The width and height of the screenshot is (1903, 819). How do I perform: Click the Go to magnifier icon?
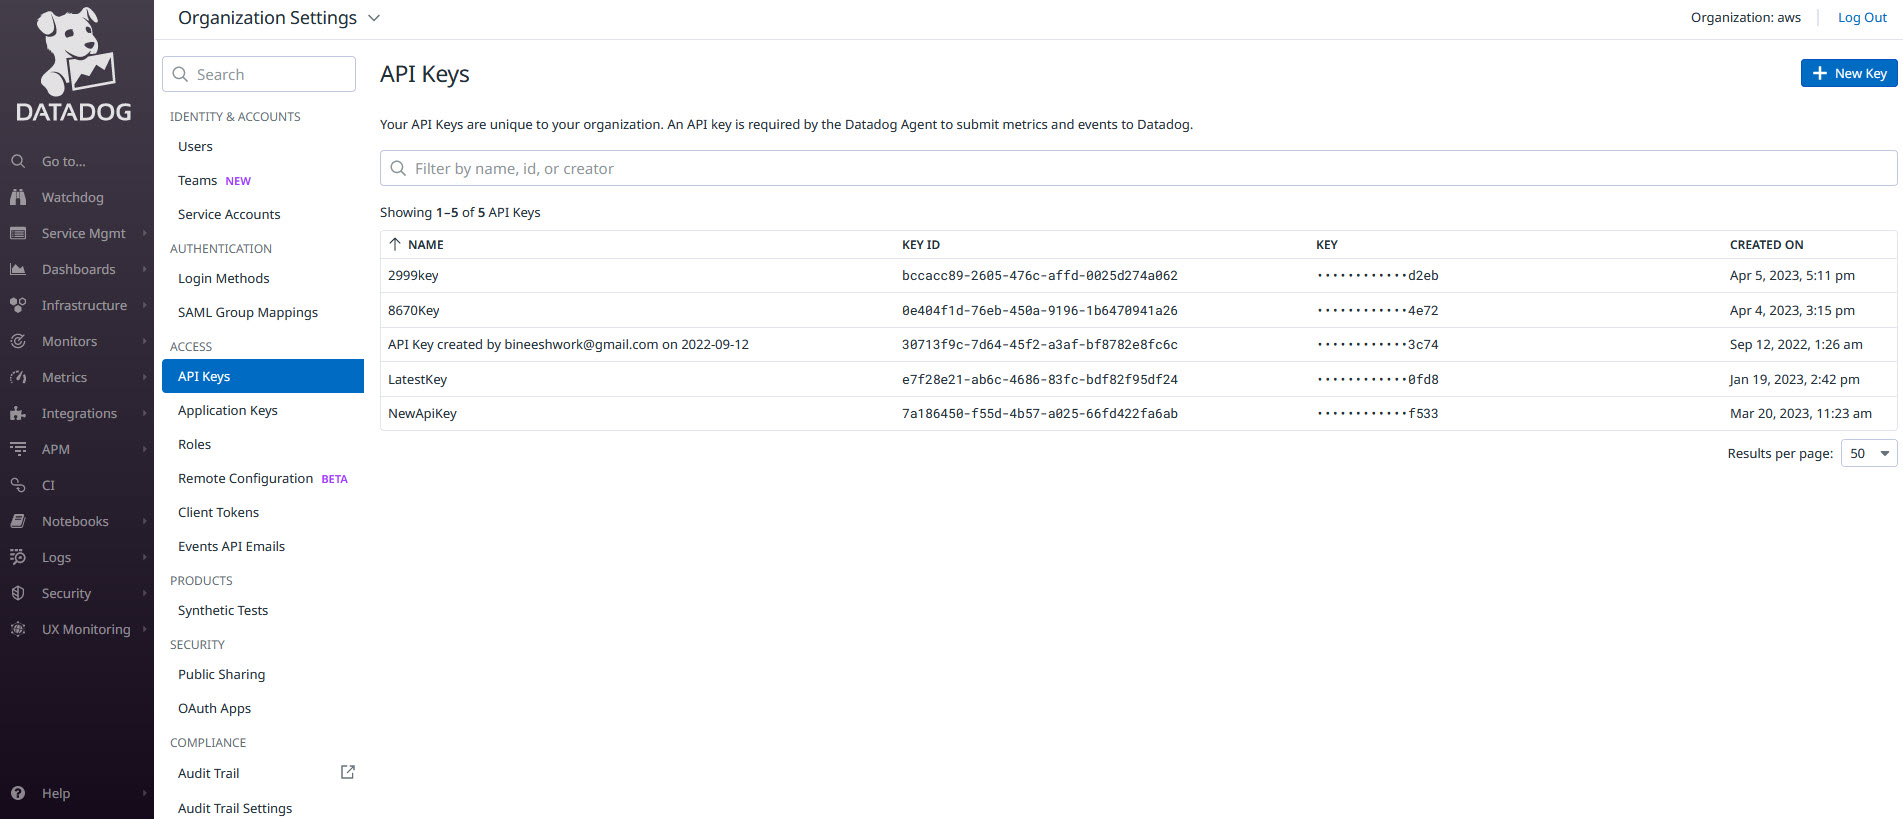18,161
